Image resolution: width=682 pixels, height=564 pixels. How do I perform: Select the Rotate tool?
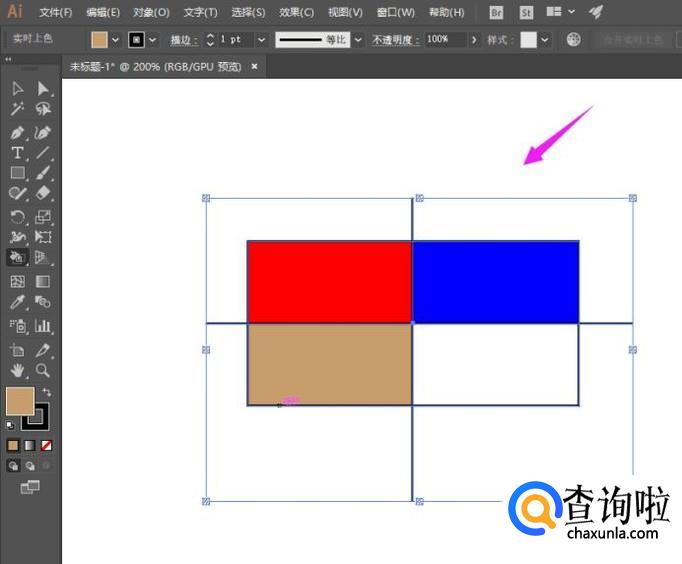point(18,217)
